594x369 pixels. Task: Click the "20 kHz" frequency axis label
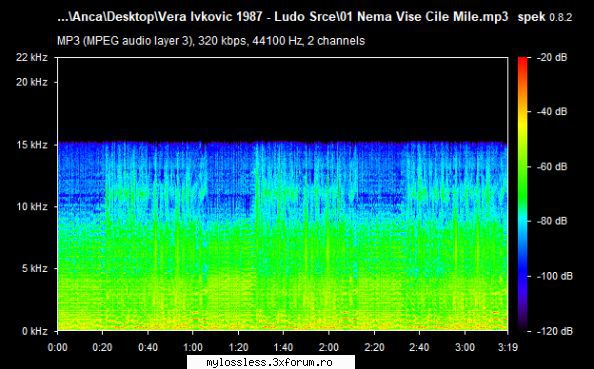click(31, 82)
